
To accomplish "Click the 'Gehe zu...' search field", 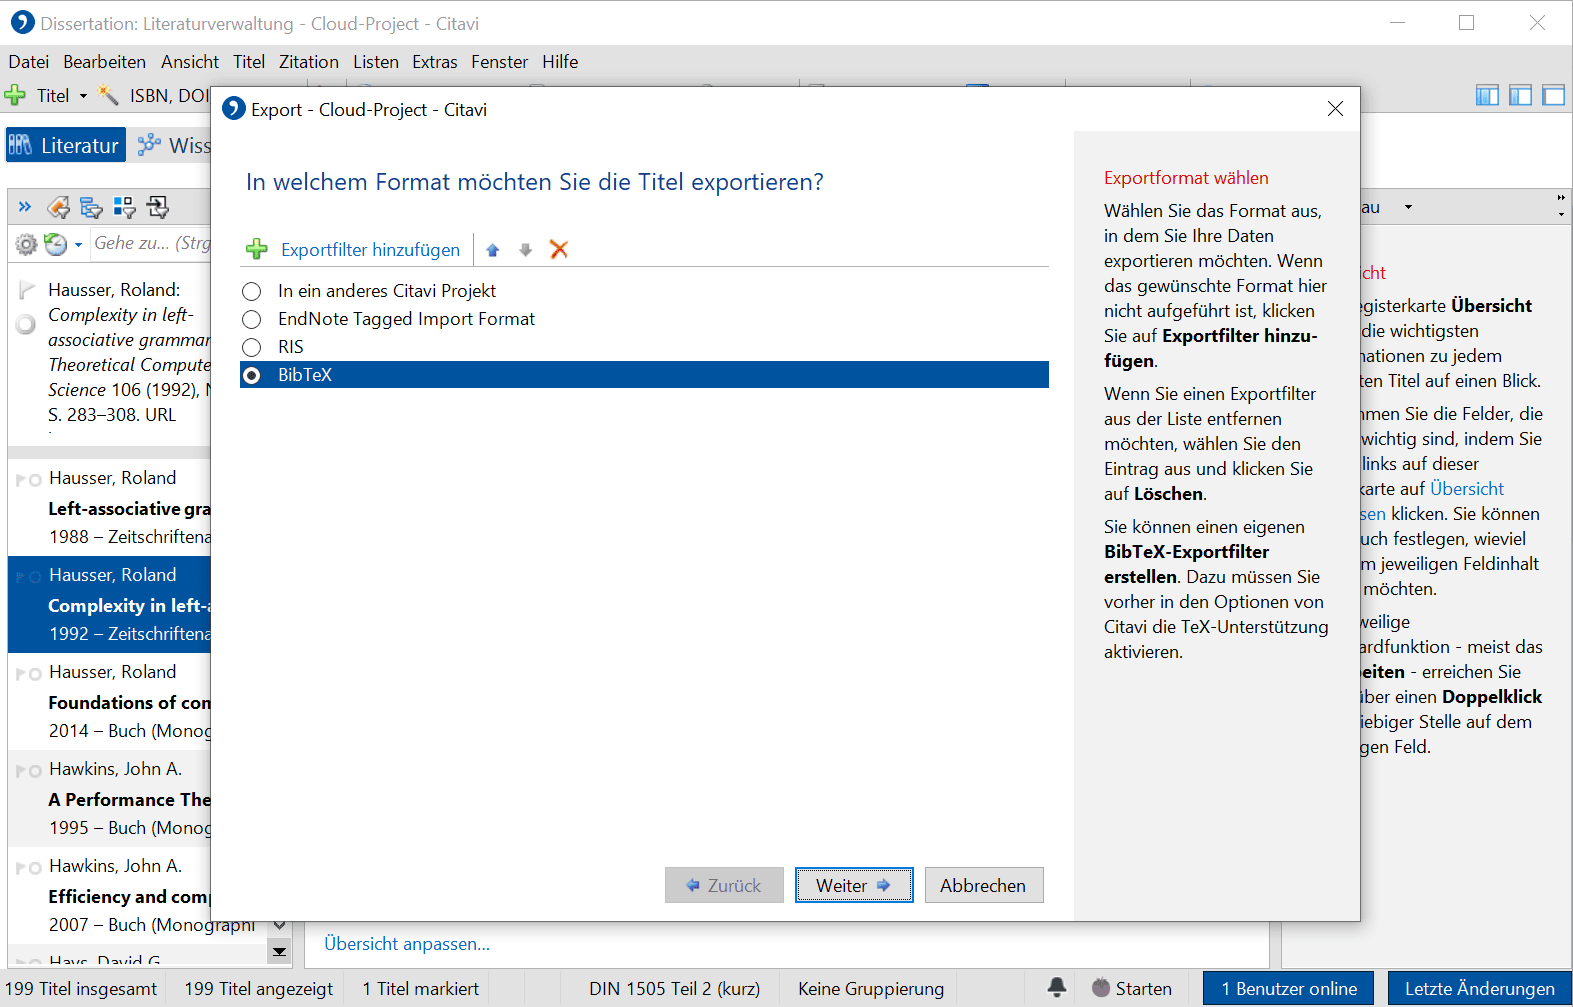I will [x=150, y=243].
